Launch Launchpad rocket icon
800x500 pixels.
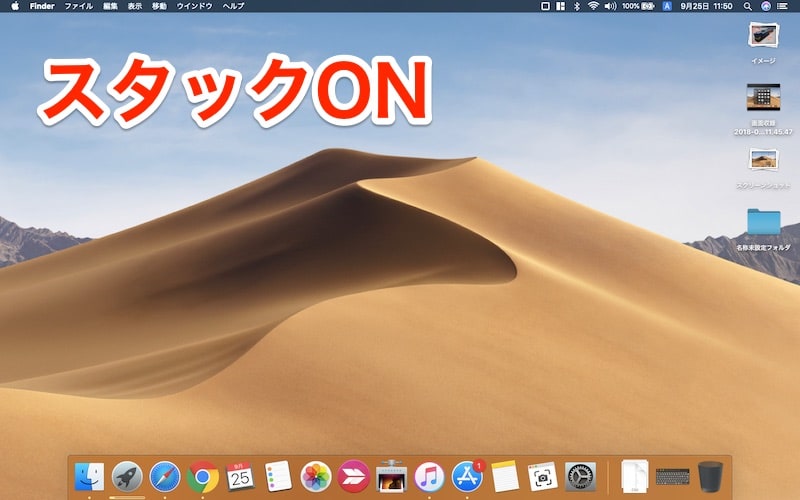(127, 476)
